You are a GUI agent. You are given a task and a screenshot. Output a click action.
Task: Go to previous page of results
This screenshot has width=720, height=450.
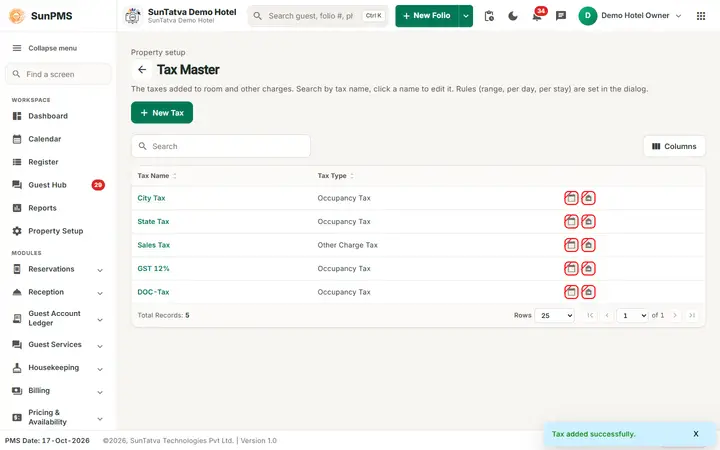pyautogui.click(x=607, y=315)
